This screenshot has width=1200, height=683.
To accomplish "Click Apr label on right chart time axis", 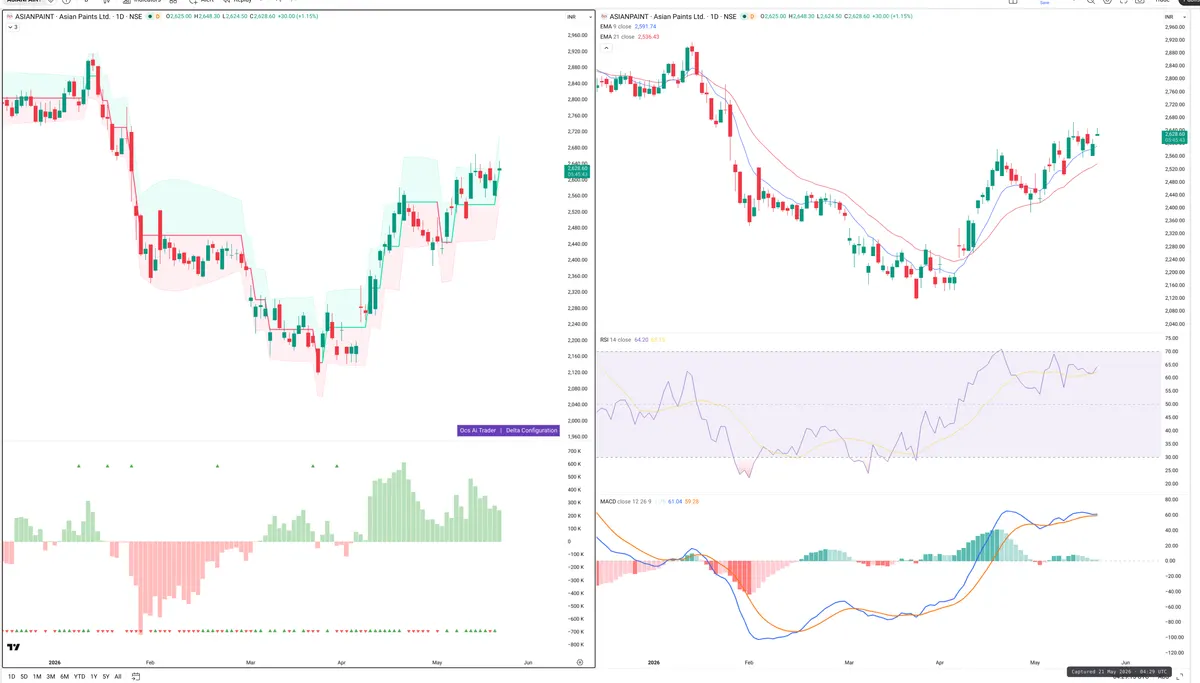I will (x=940, y=662).
